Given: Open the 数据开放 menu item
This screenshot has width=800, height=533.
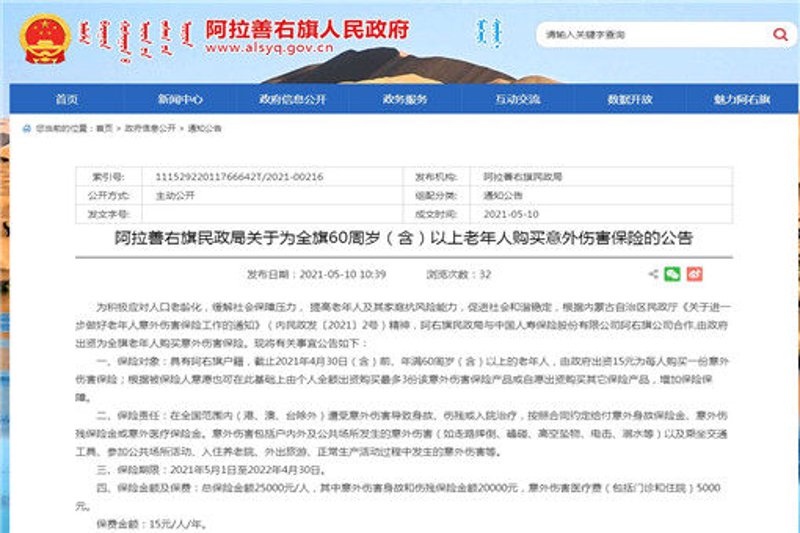Looking at the screenshot, I should tap(630, 99).
